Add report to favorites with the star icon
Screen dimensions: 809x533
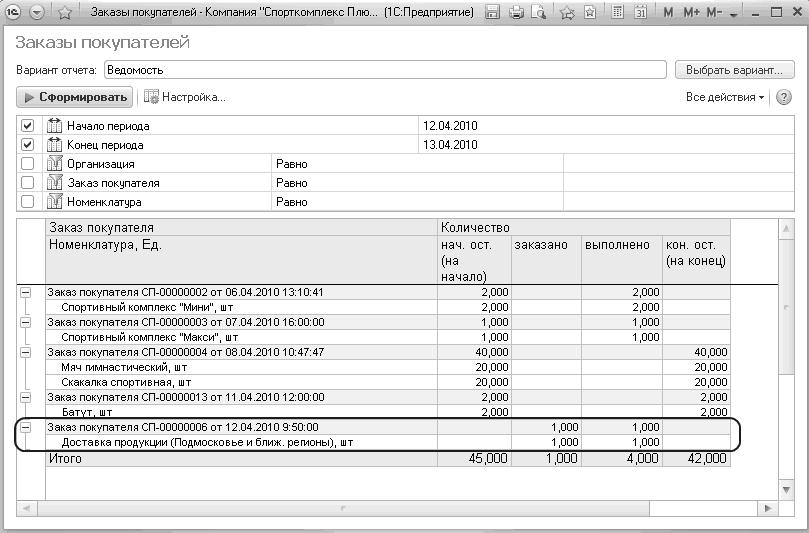click(x=65, y=12)
